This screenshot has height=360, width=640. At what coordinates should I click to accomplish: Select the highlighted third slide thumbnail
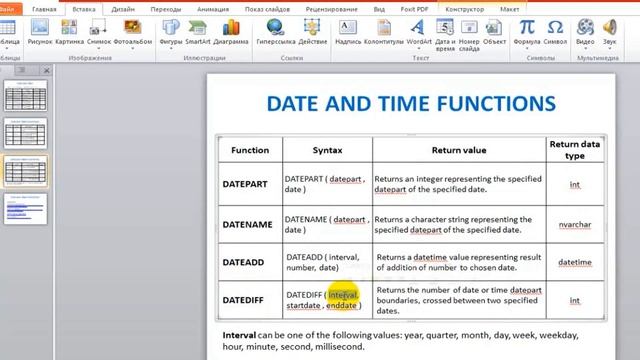[x=25, y=171]
